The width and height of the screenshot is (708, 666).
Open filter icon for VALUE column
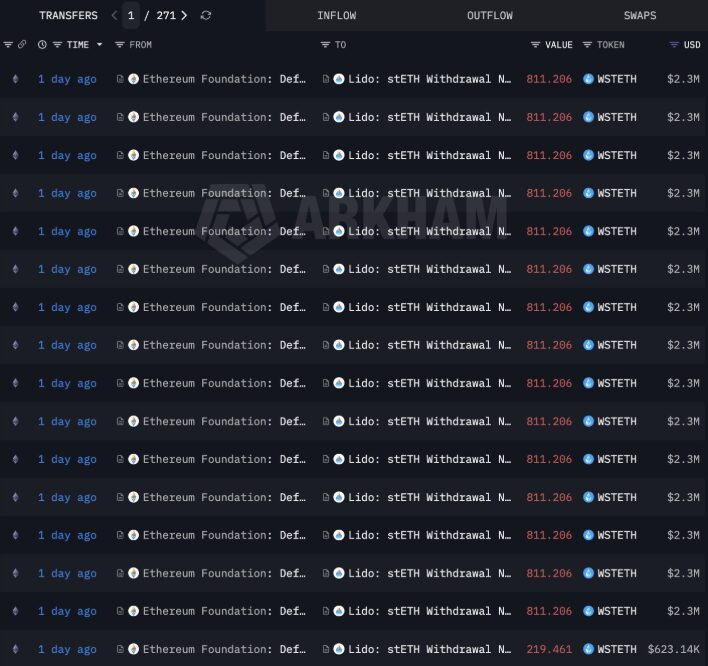pyautogui.click(x=536, y=45)
